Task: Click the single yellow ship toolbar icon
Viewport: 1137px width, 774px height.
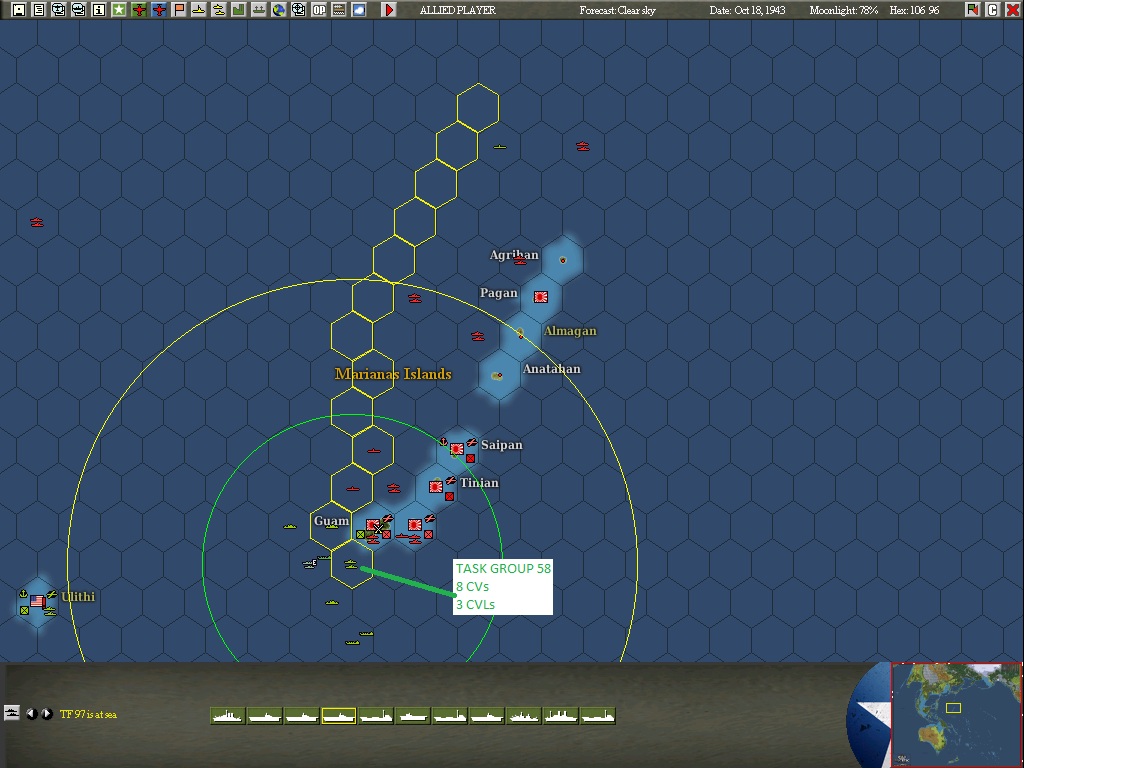Action: point(199,10)
